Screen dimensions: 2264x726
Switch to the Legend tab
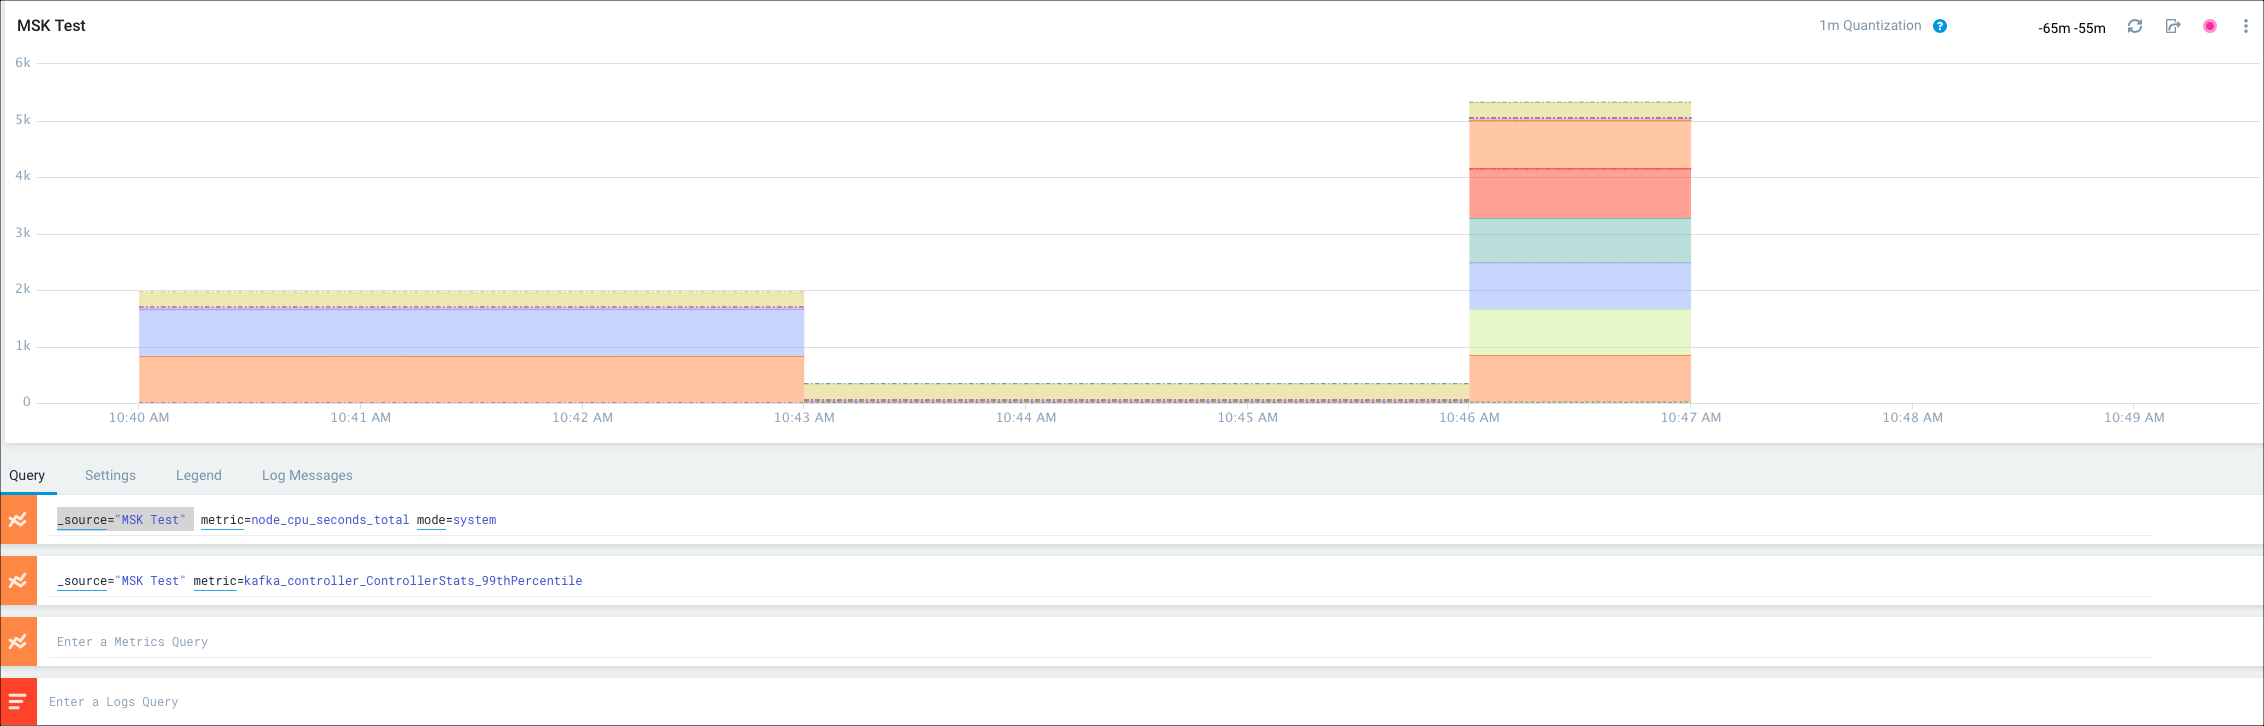[199, 475]
